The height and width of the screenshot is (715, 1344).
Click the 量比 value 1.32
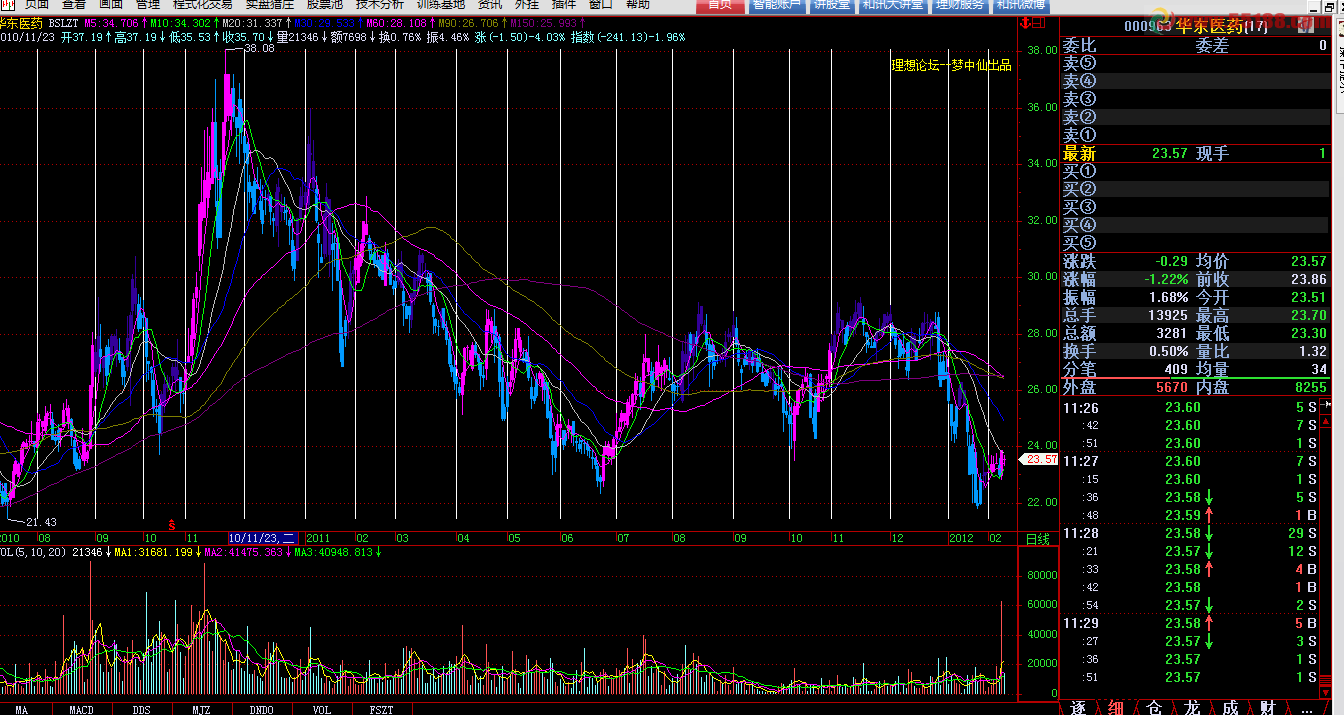pyautogui.click(x=1313, y=352)
